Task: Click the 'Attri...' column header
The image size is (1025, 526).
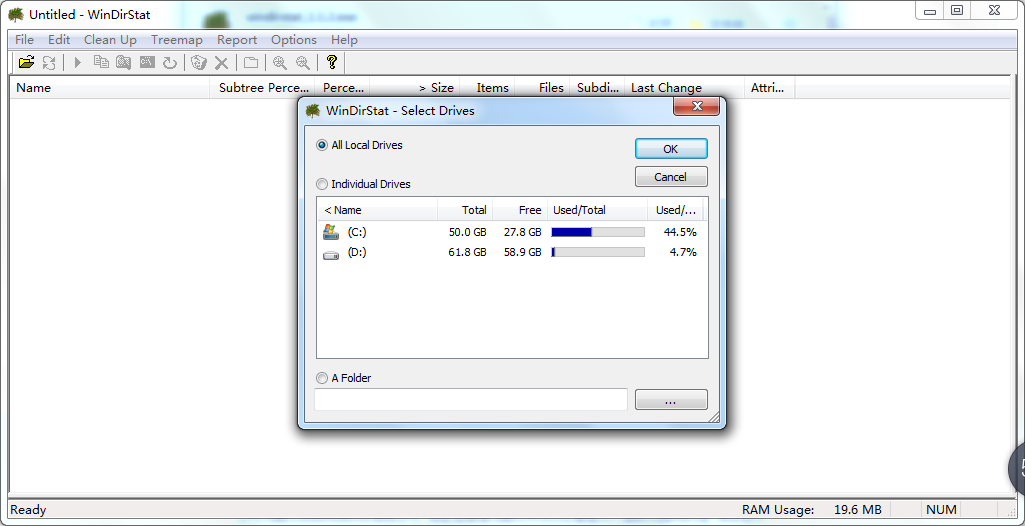Action: pyautogui.click(x=770, y=88)
